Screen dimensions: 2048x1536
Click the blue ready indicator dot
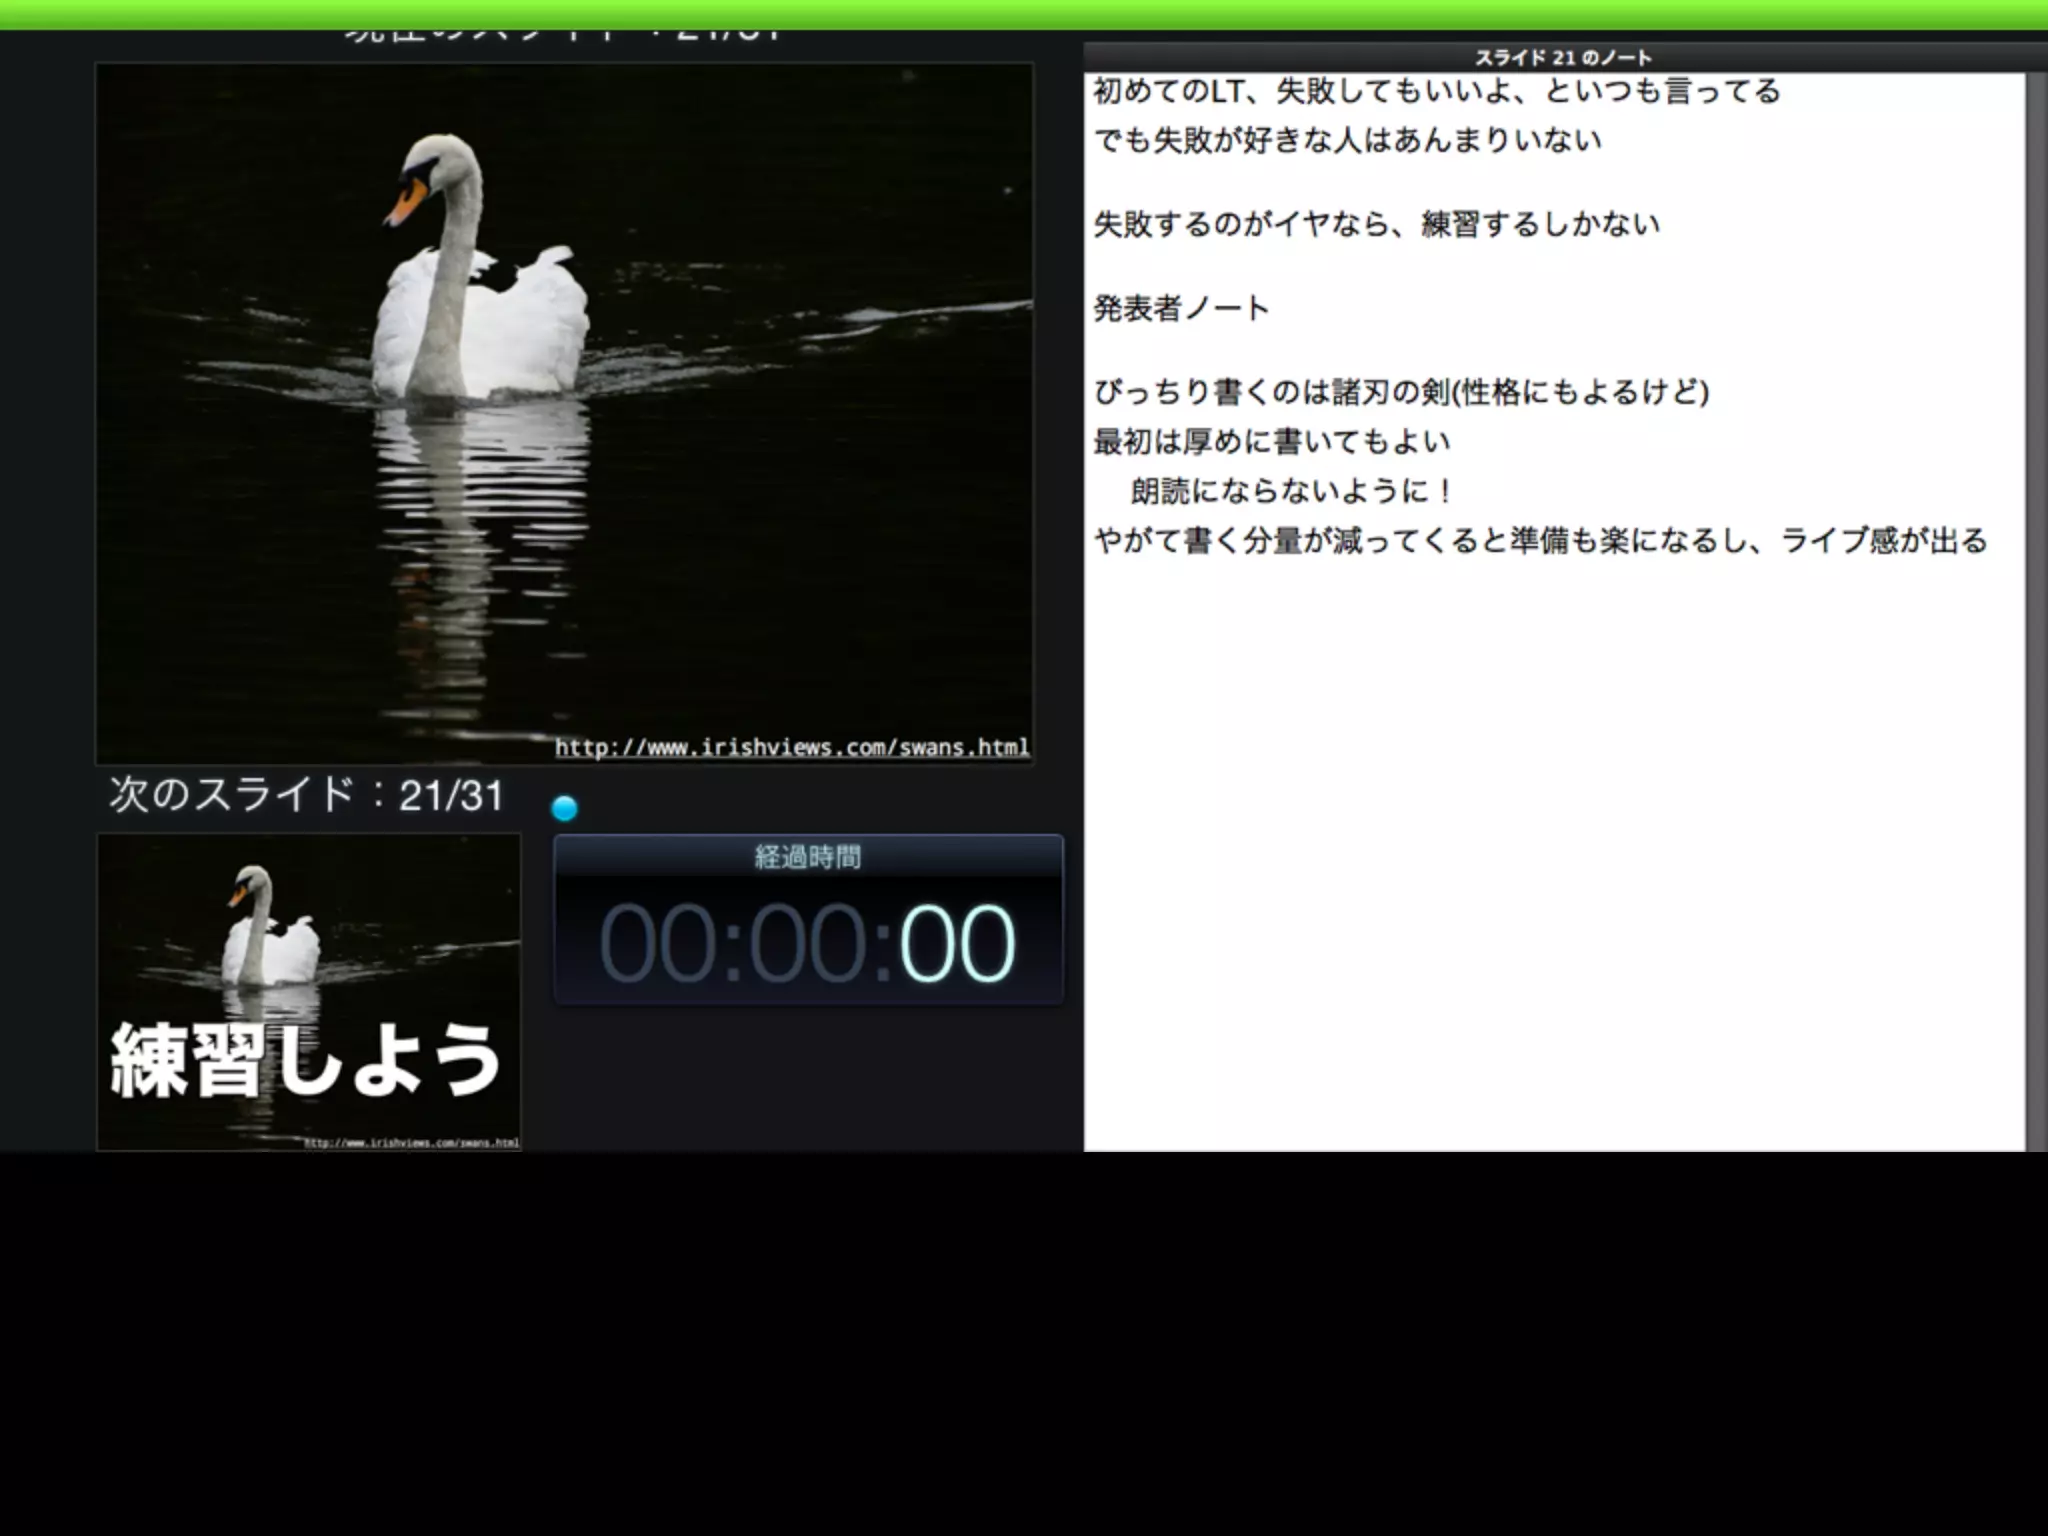tap(564, 808)
